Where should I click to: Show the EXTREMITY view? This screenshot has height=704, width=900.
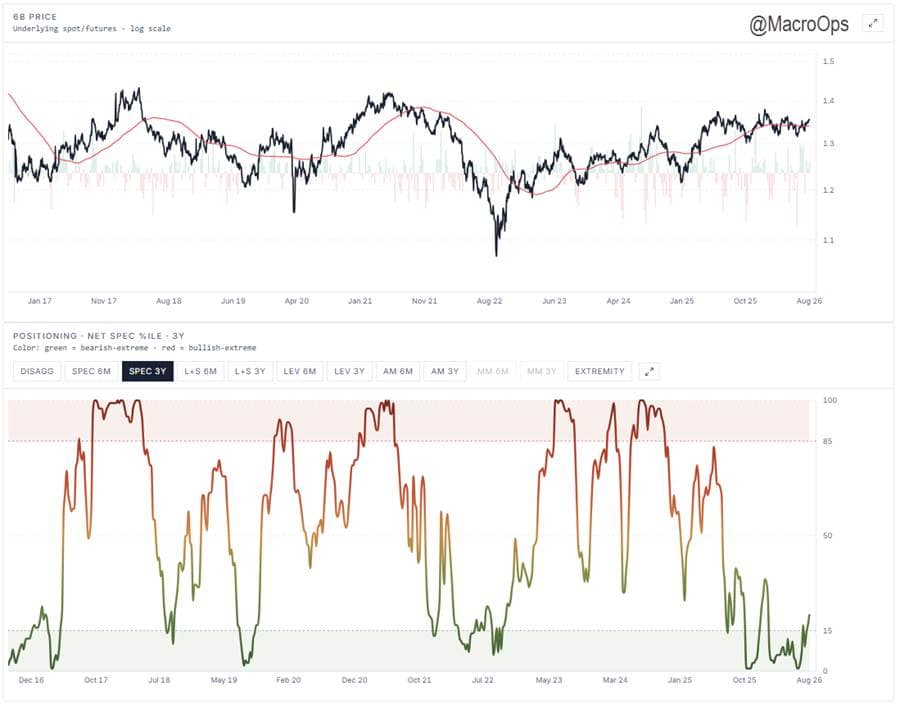(x=599, y=371)
